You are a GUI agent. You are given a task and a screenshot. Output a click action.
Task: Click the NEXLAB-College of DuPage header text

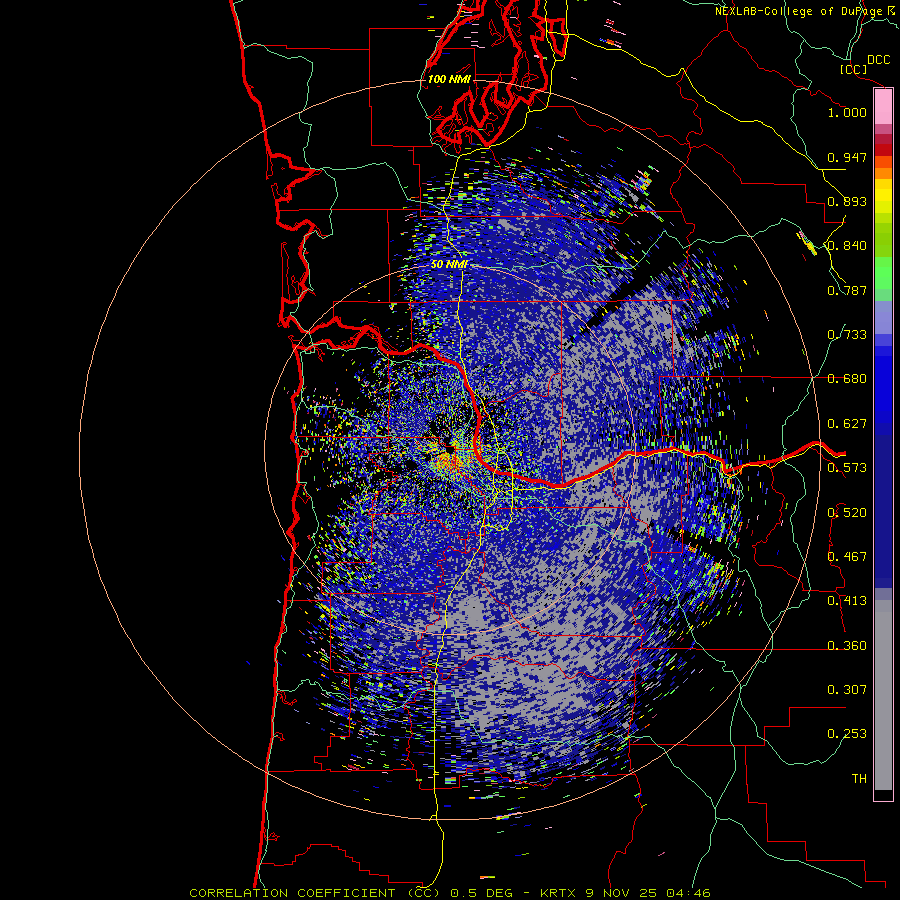pos(807,11)
